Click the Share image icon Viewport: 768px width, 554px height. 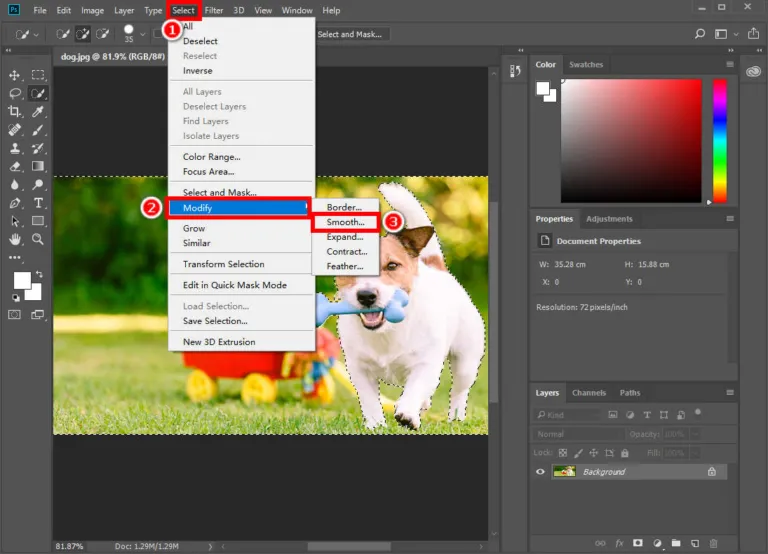(753, 34)
